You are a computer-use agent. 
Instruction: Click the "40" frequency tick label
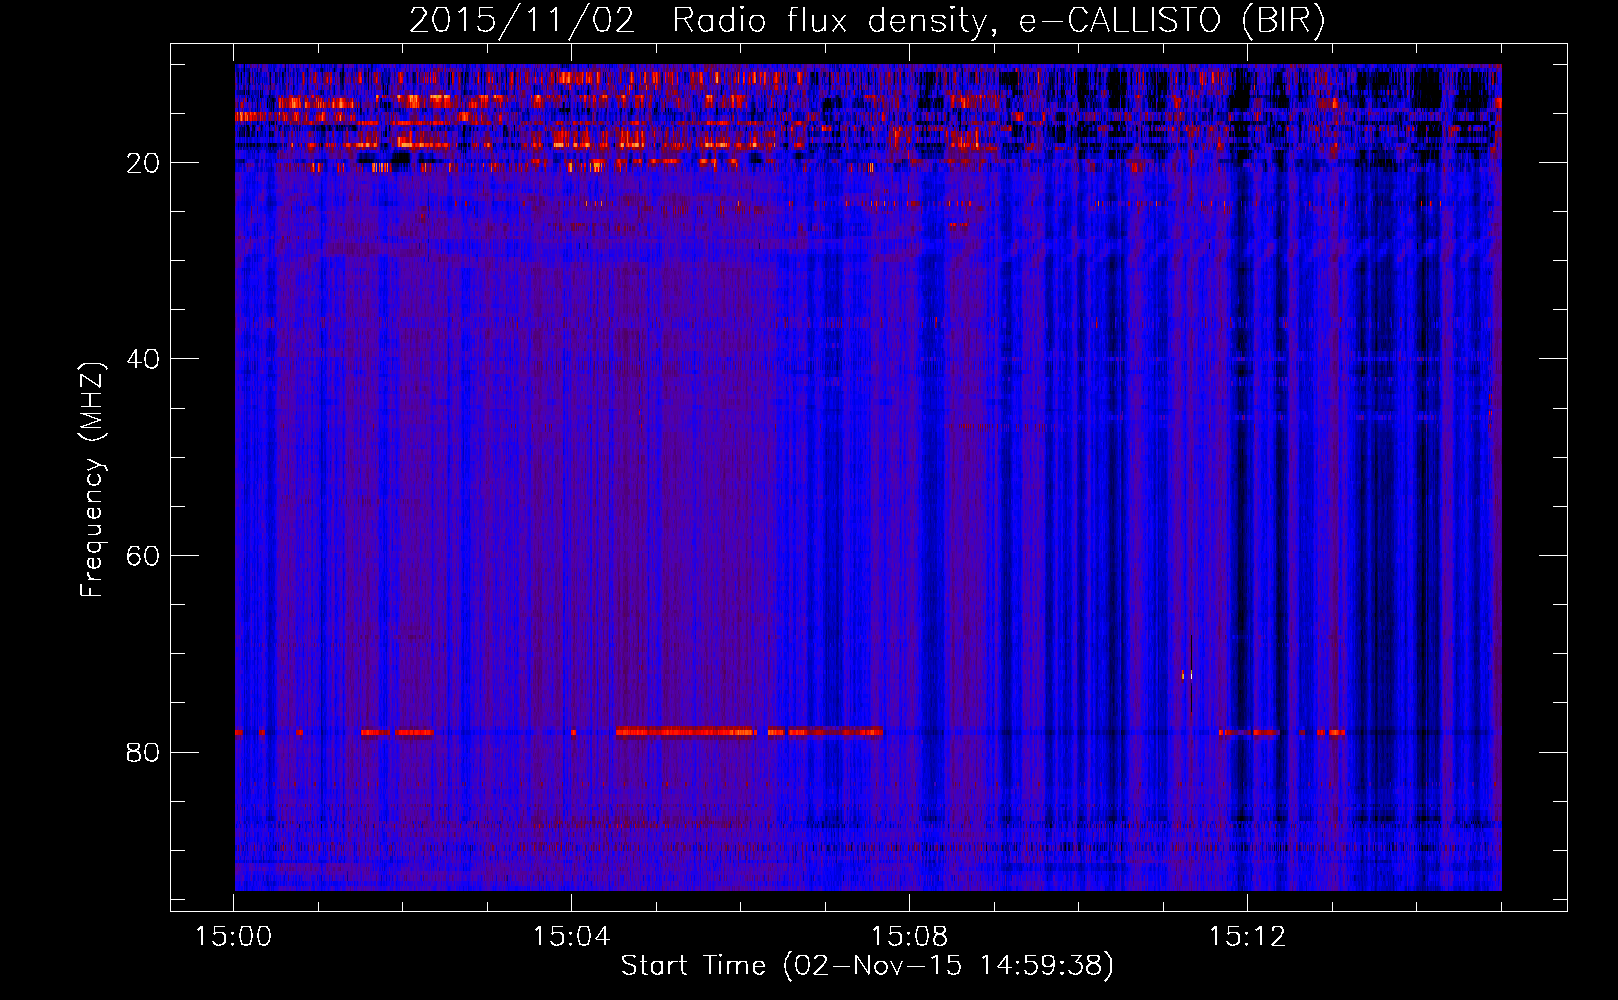pos(143,359)
